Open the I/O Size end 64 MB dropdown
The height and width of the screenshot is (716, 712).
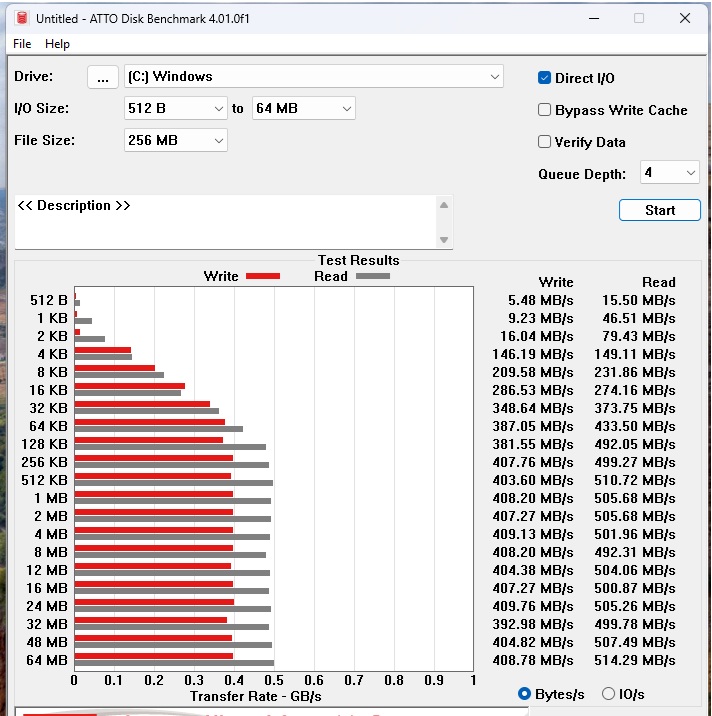(303, 109)
